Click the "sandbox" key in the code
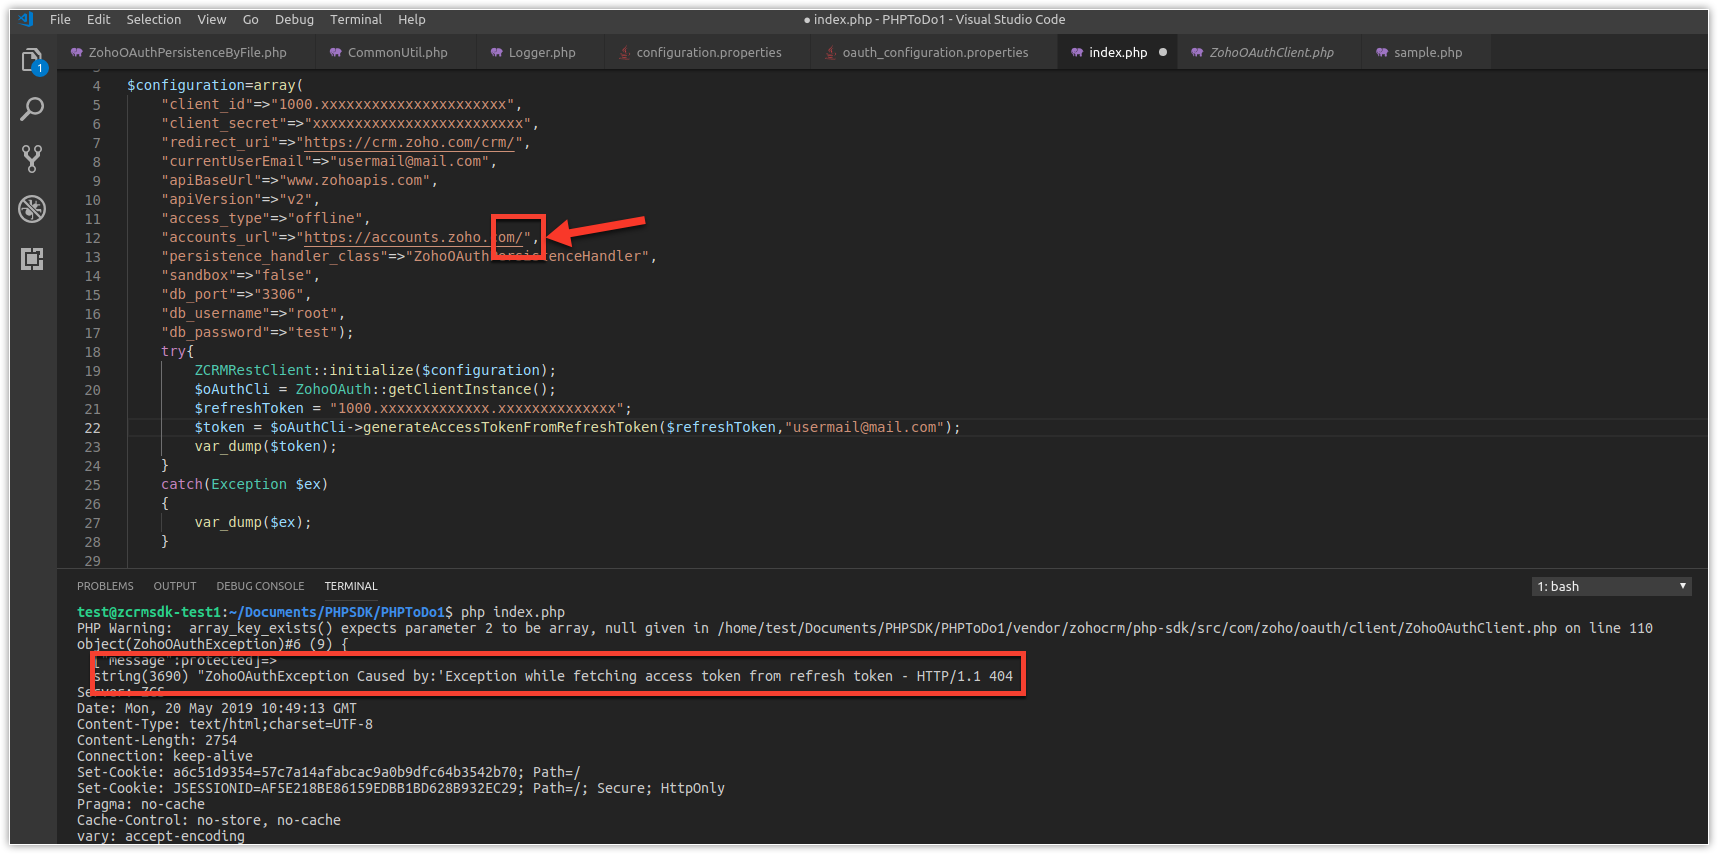Screen dimensions: 1718x854 (x=199, y=275)
